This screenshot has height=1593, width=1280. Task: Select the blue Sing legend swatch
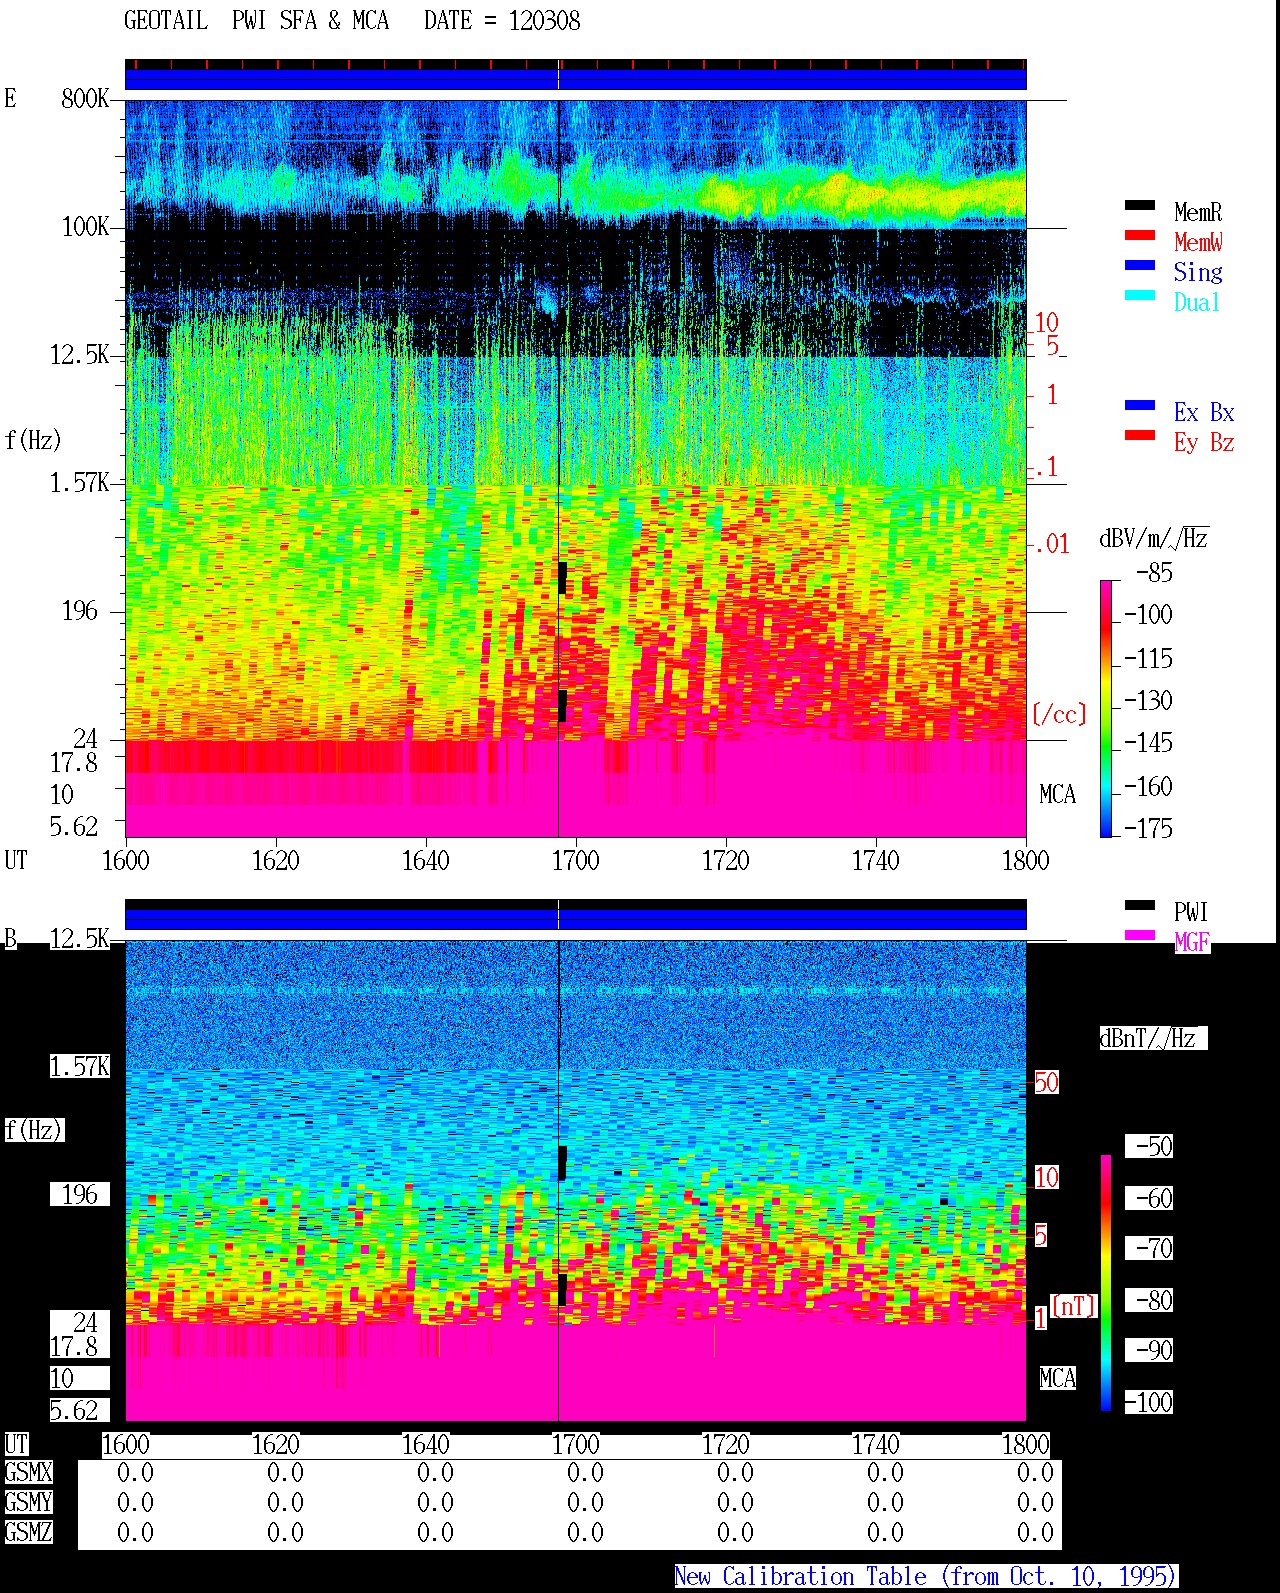point(1139,266)
